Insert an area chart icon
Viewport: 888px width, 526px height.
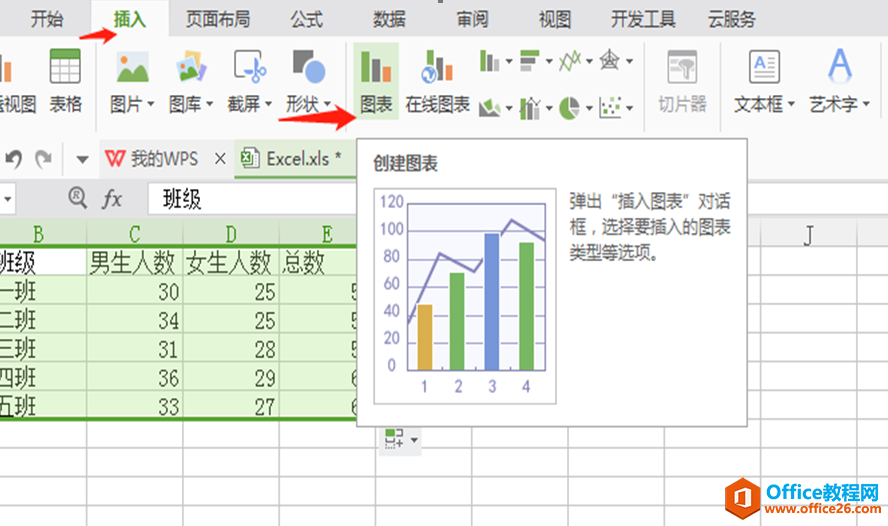(x=490, y=108)
